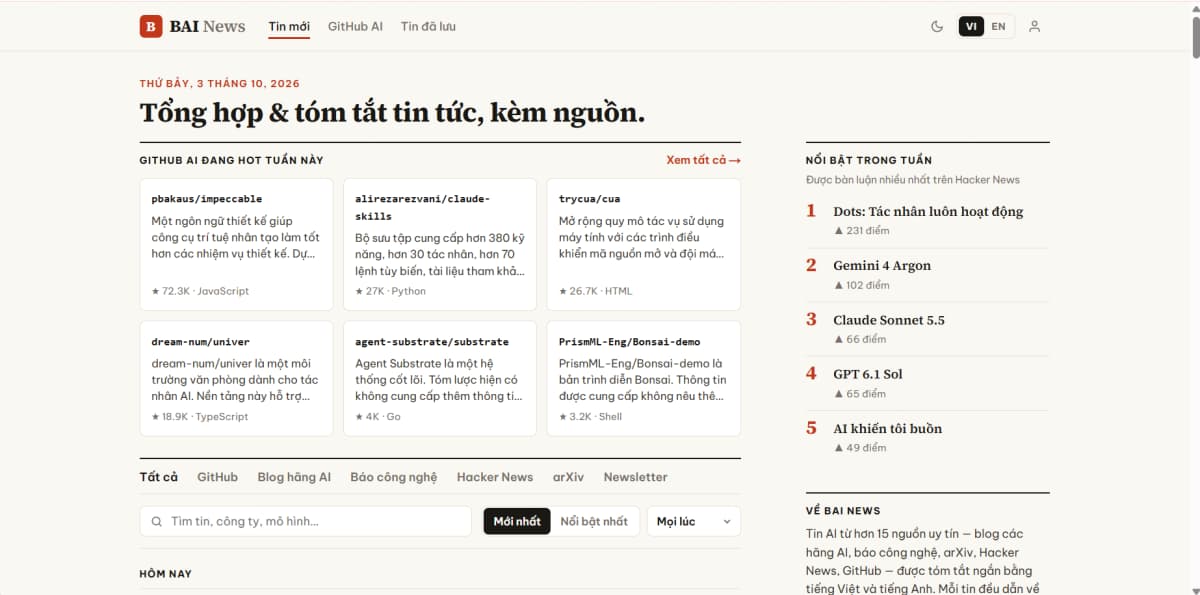The height and width of the screenshot is (595, 1200).
Task: Click the 102 điểm score text
Action: (862, 285)
